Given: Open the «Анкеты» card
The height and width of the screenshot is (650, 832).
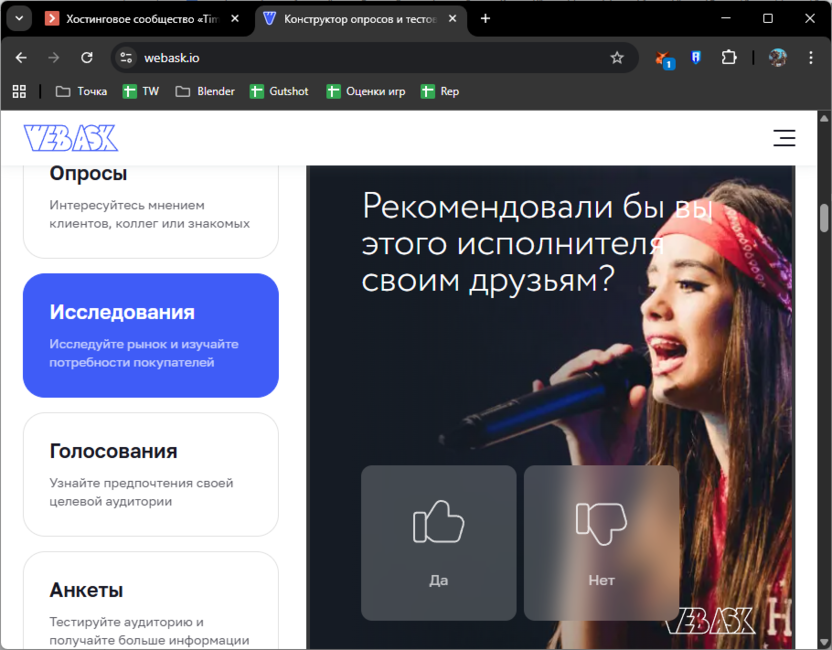Looking at the screenshot, I should point(150,600).
